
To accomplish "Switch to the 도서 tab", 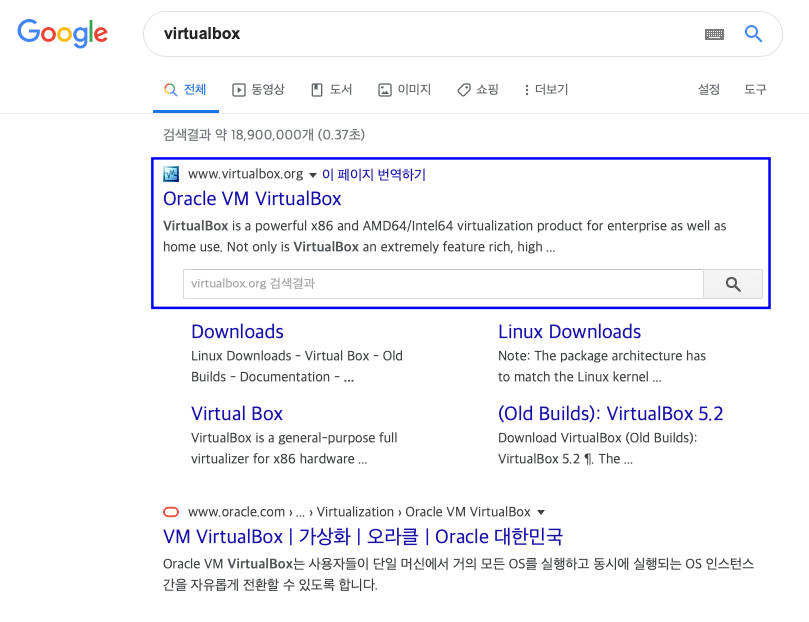I will (x=332, y=90).
